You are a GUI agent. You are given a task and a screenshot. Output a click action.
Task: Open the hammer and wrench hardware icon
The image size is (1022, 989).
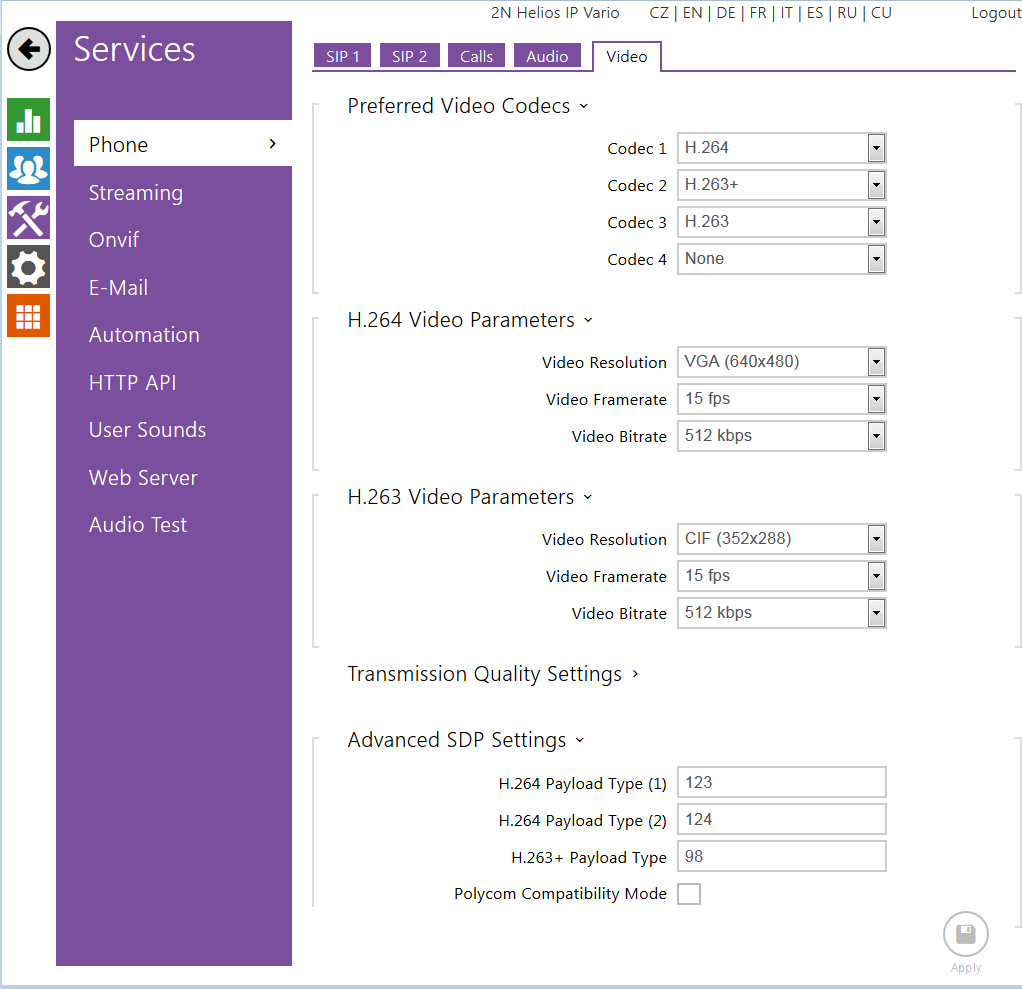pos(28,217)
